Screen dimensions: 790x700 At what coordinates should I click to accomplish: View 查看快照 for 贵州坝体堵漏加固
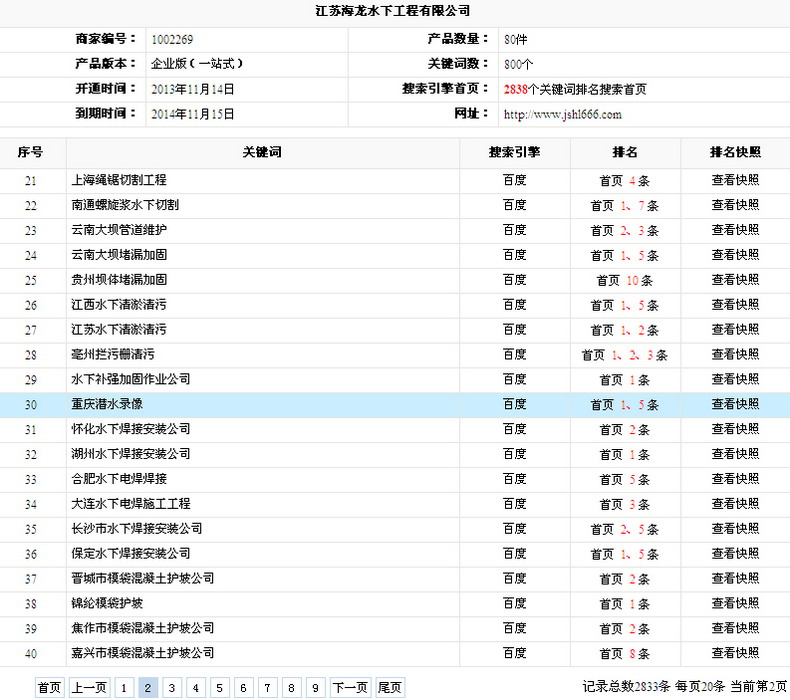[x=735, y=280]
